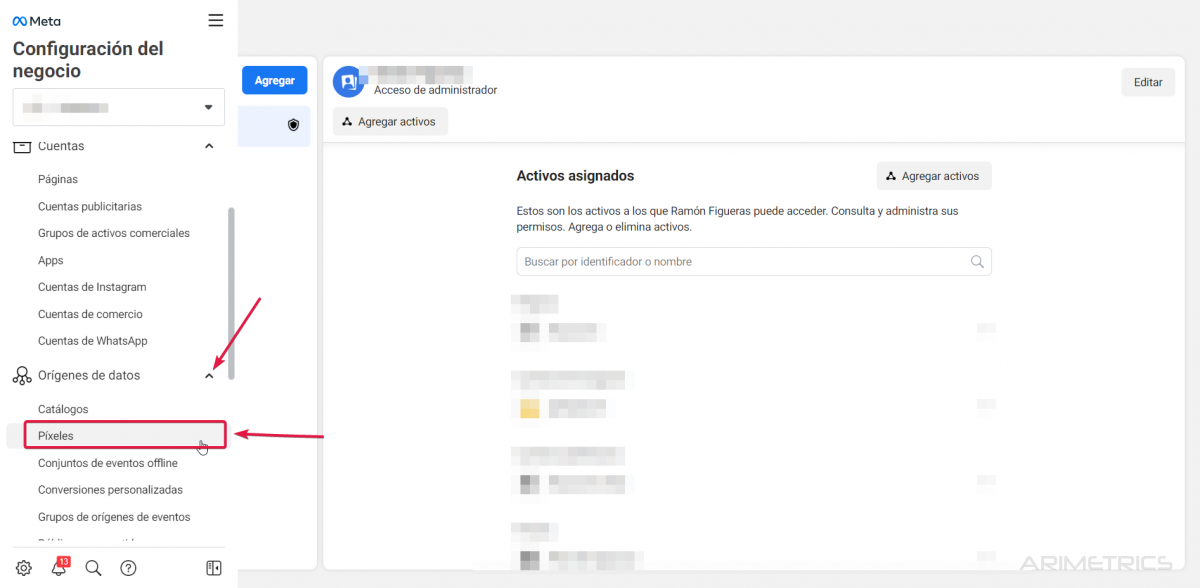1200x588 pixels.
Task: Click the blue Agregar button
Action: (275, 80)
